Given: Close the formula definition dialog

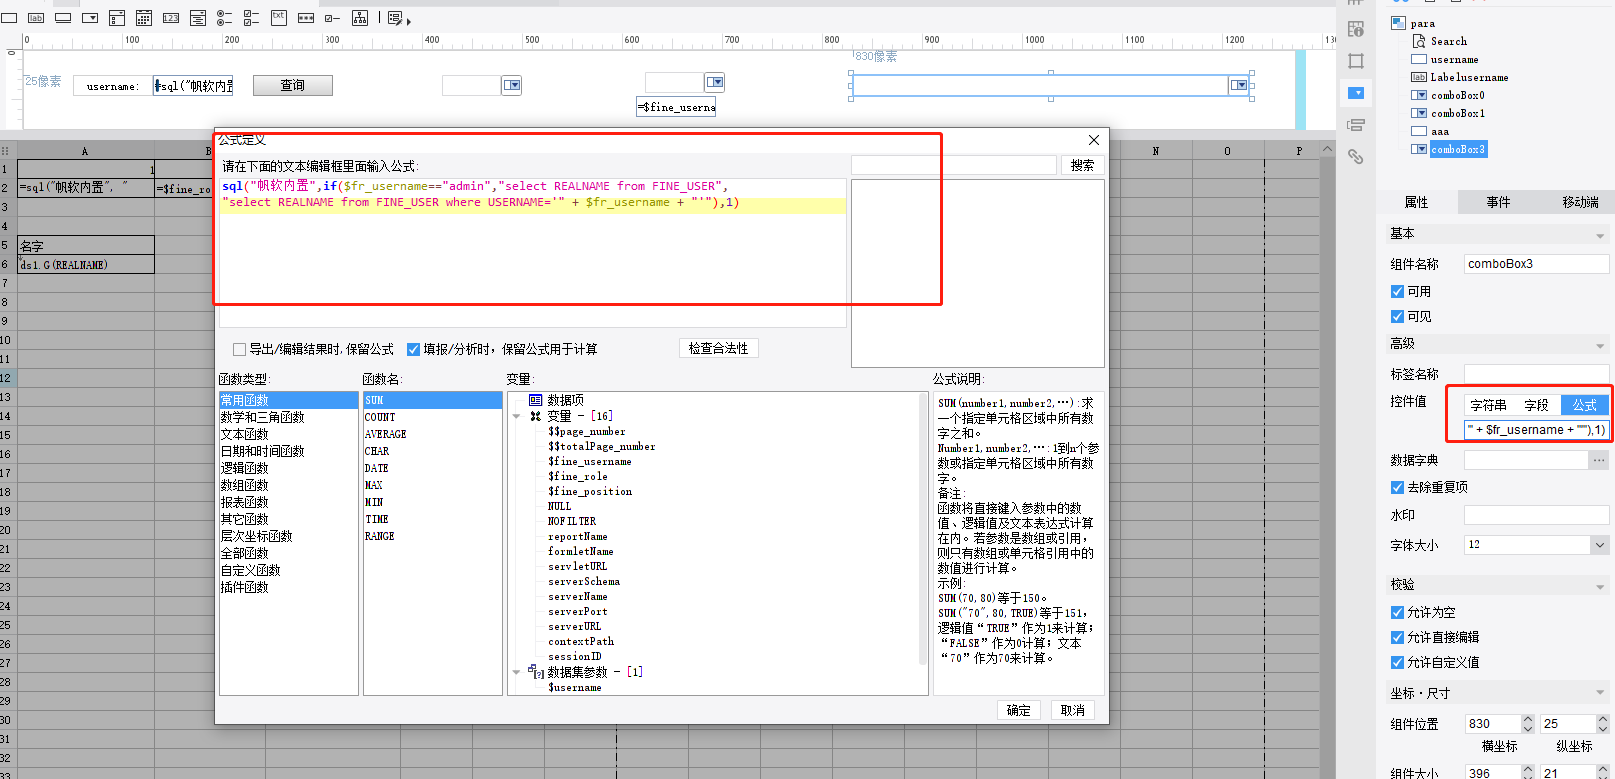Looking at the screenshot, I should tap(1094, 140).
